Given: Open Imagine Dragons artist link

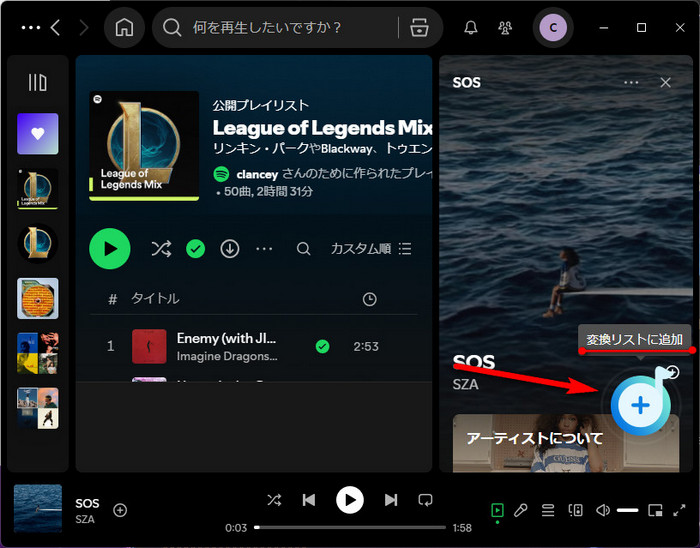Looking at the screenshot, I should [x=227, y=356].
